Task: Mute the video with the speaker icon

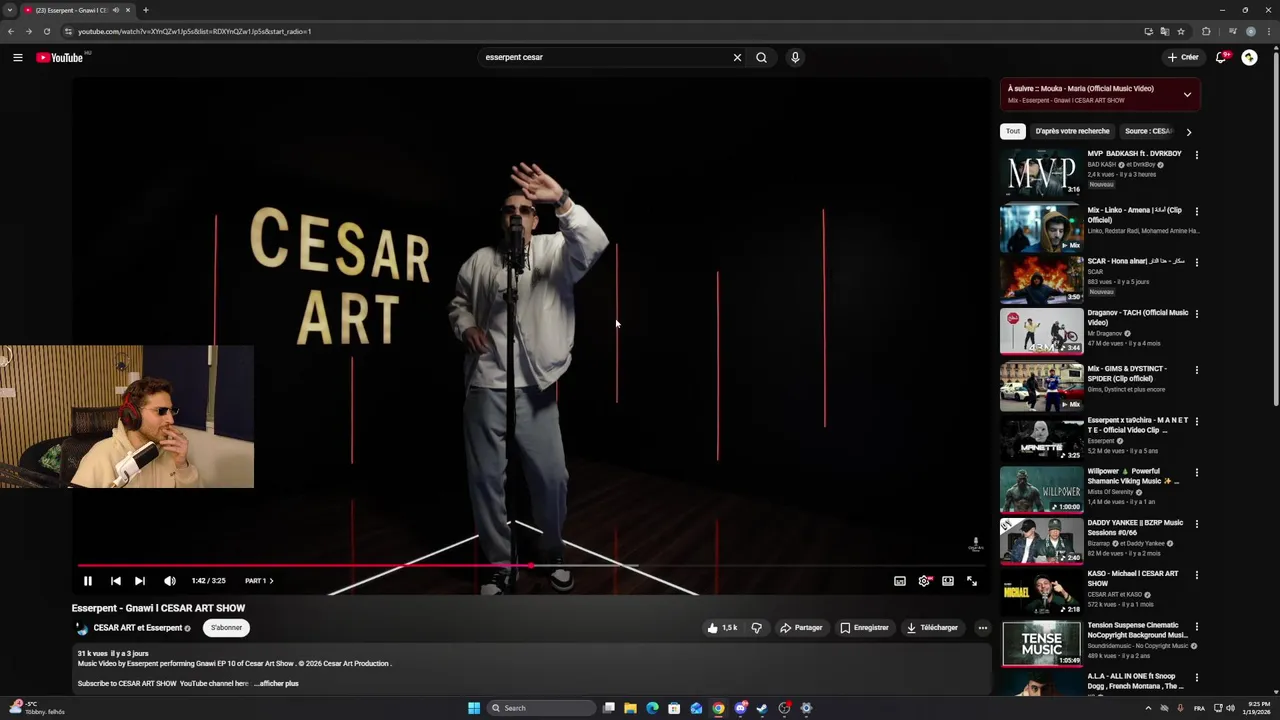Action: tap(170, 581)
